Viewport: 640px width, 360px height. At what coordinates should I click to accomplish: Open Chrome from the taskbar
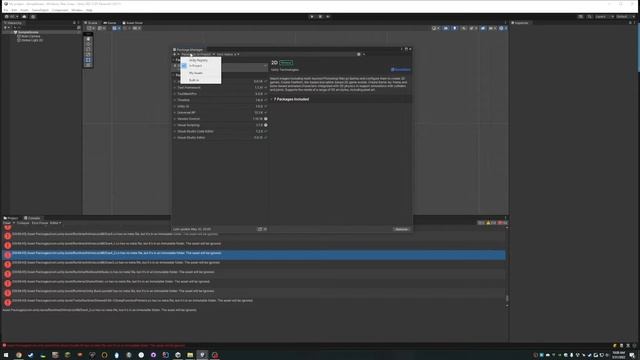click(18, 355)
